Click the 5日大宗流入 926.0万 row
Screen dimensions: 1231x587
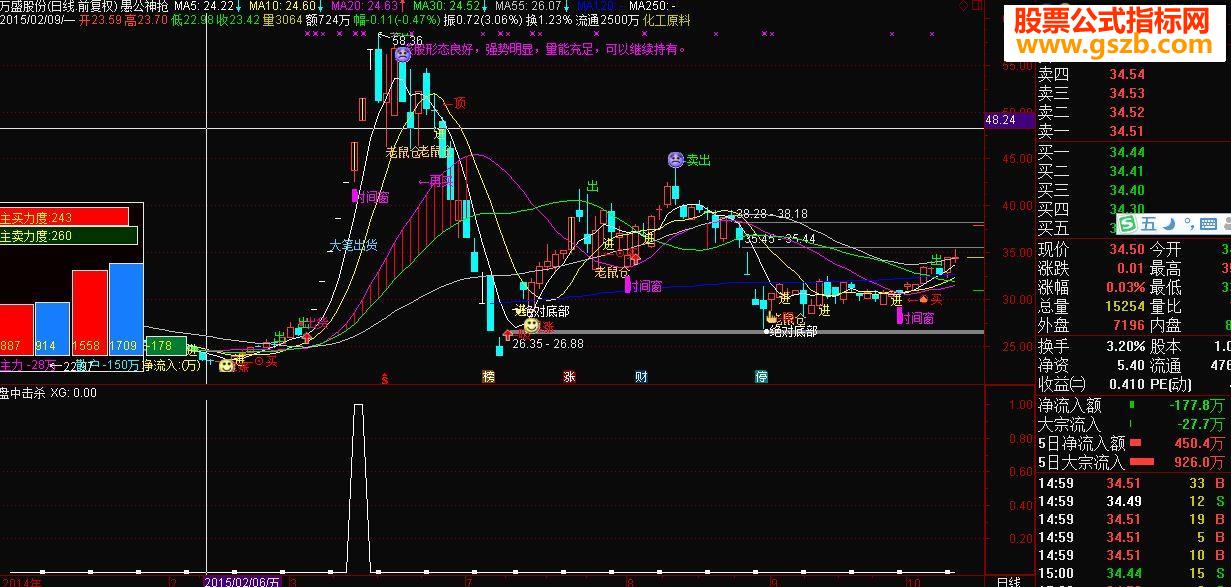click(x=1134, y=463)
